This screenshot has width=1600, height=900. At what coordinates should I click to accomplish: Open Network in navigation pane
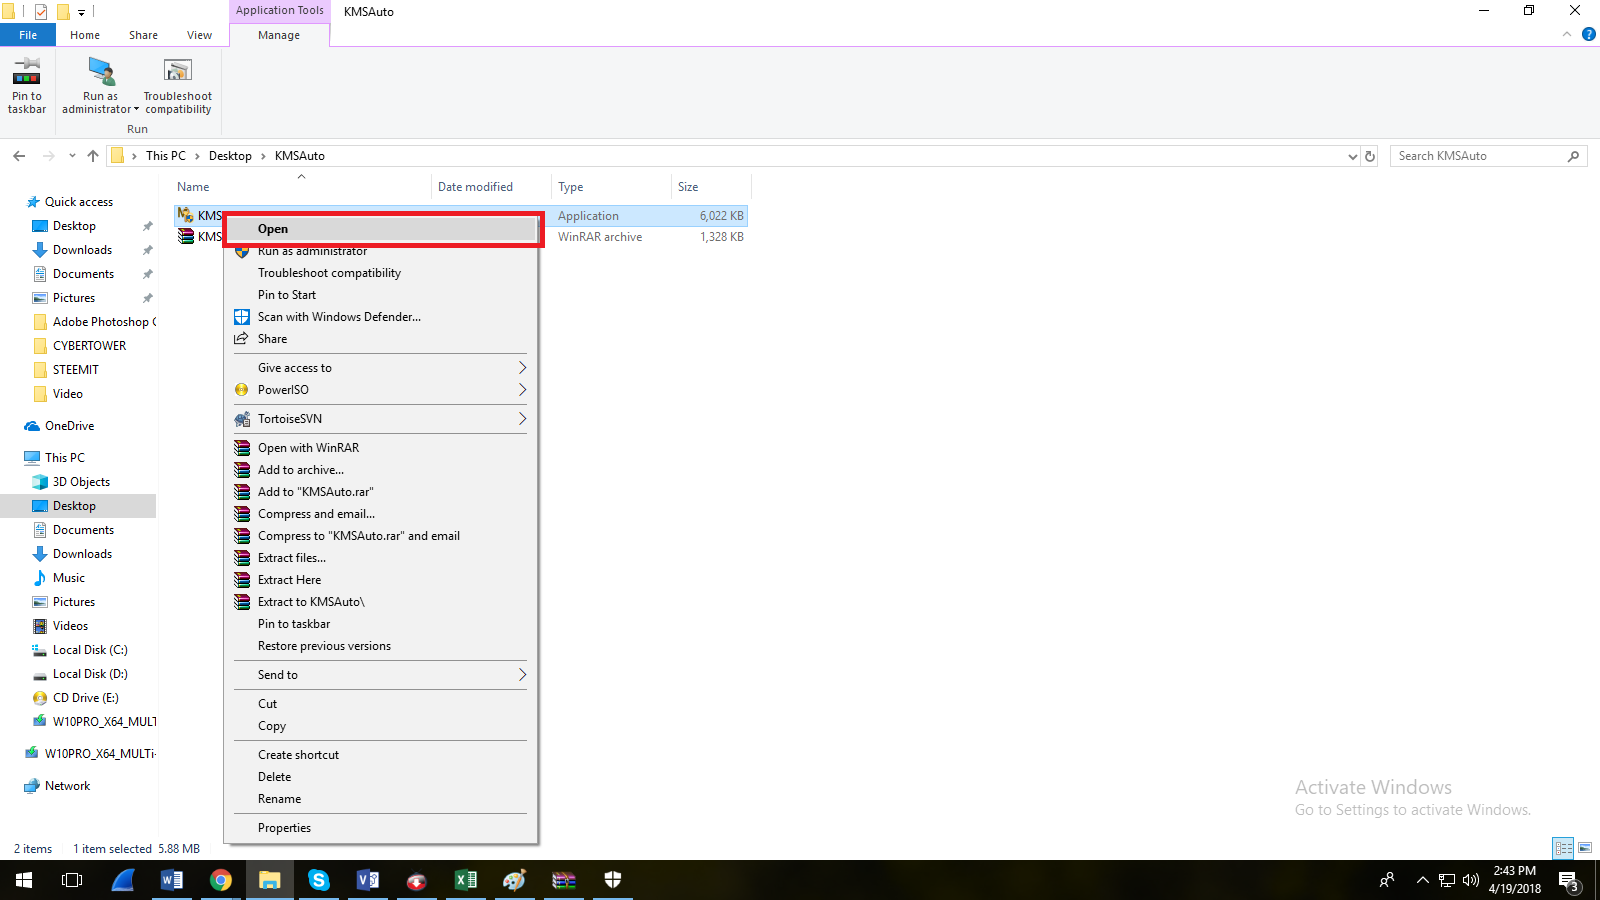point(67,786)
